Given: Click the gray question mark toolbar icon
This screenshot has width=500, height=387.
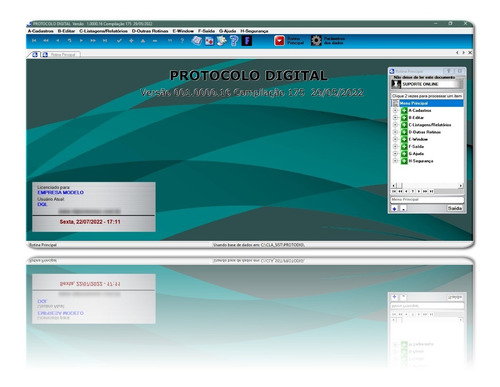Looking at the screenshot, I should click(182, 41).
